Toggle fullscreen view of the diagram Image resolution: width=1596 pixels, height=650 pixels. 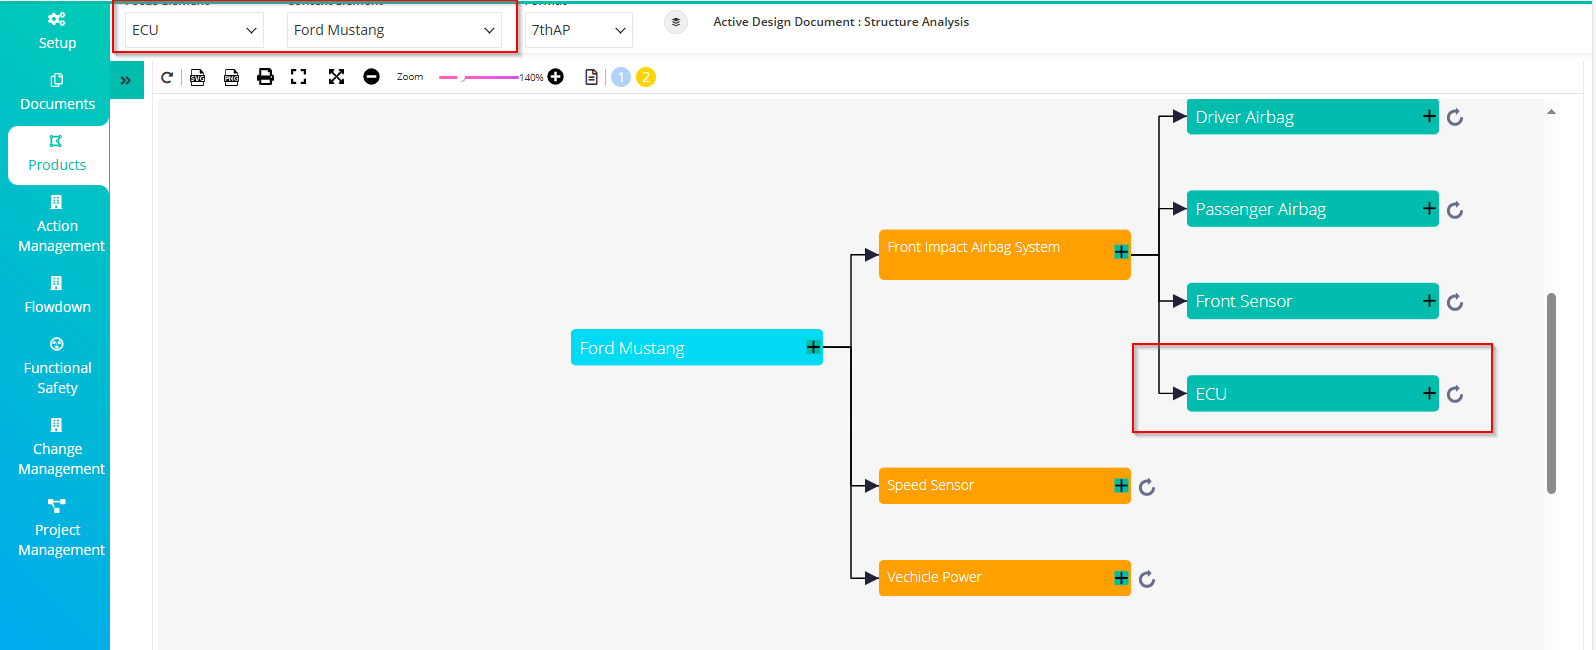(298, 77)
